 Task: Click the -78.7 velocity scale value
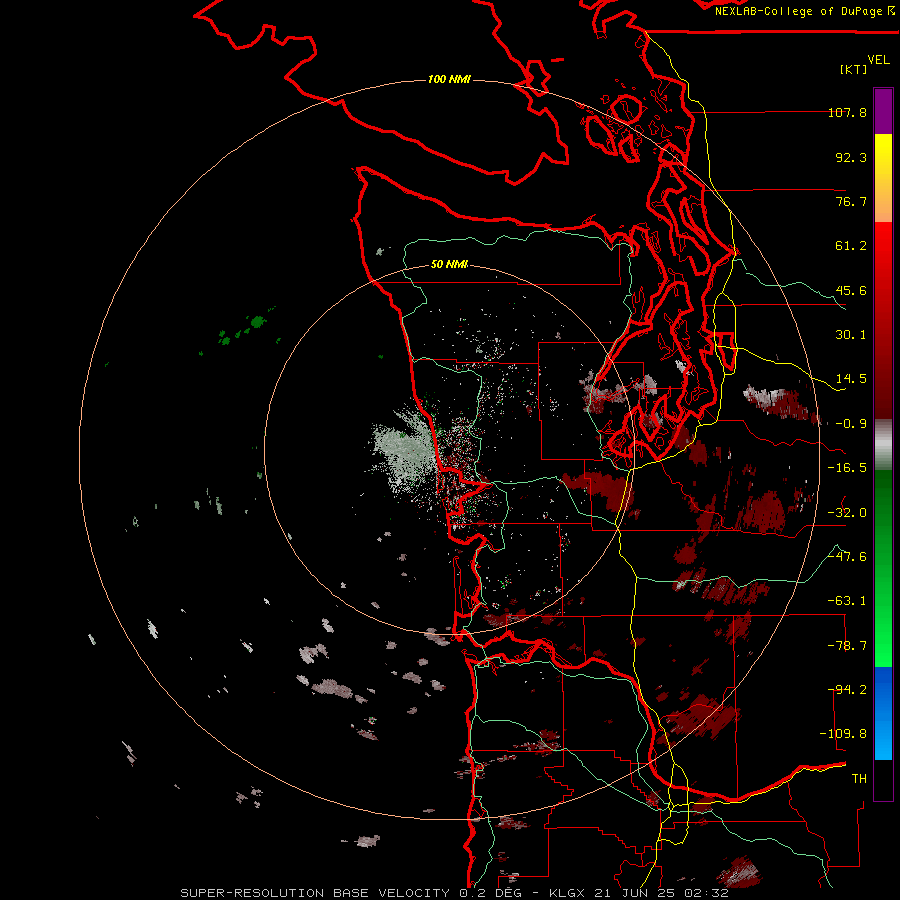[x=847, y=646]
